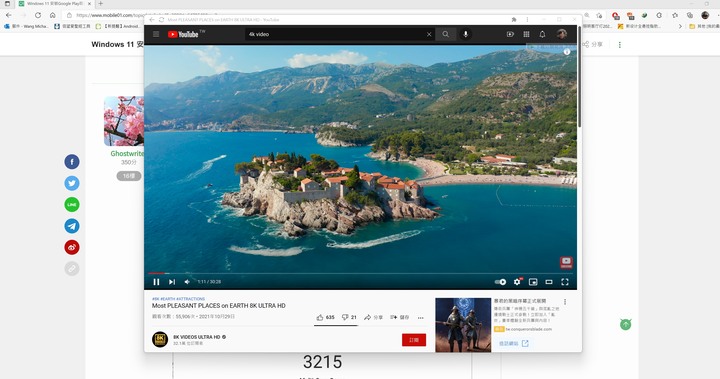
Task: Open YouTube hamburger guide menu
Action: pyautogui.click(x=156, y=34)
